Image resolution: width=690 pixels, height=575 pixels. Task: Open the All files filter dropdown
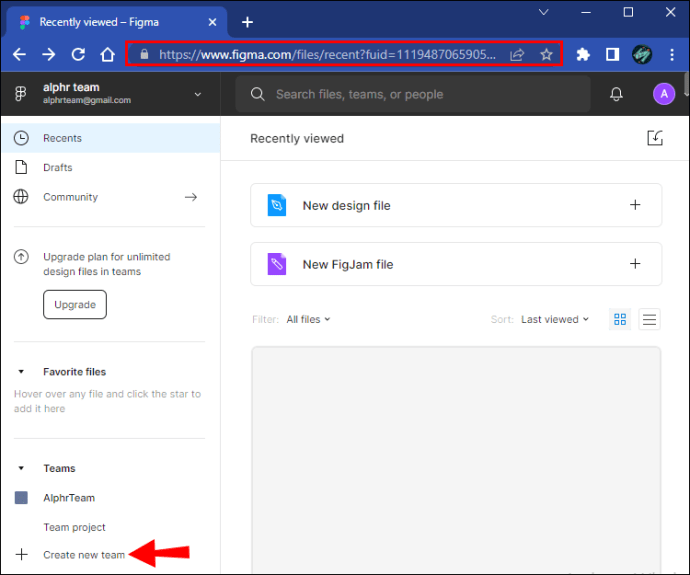tap(308, 320)
